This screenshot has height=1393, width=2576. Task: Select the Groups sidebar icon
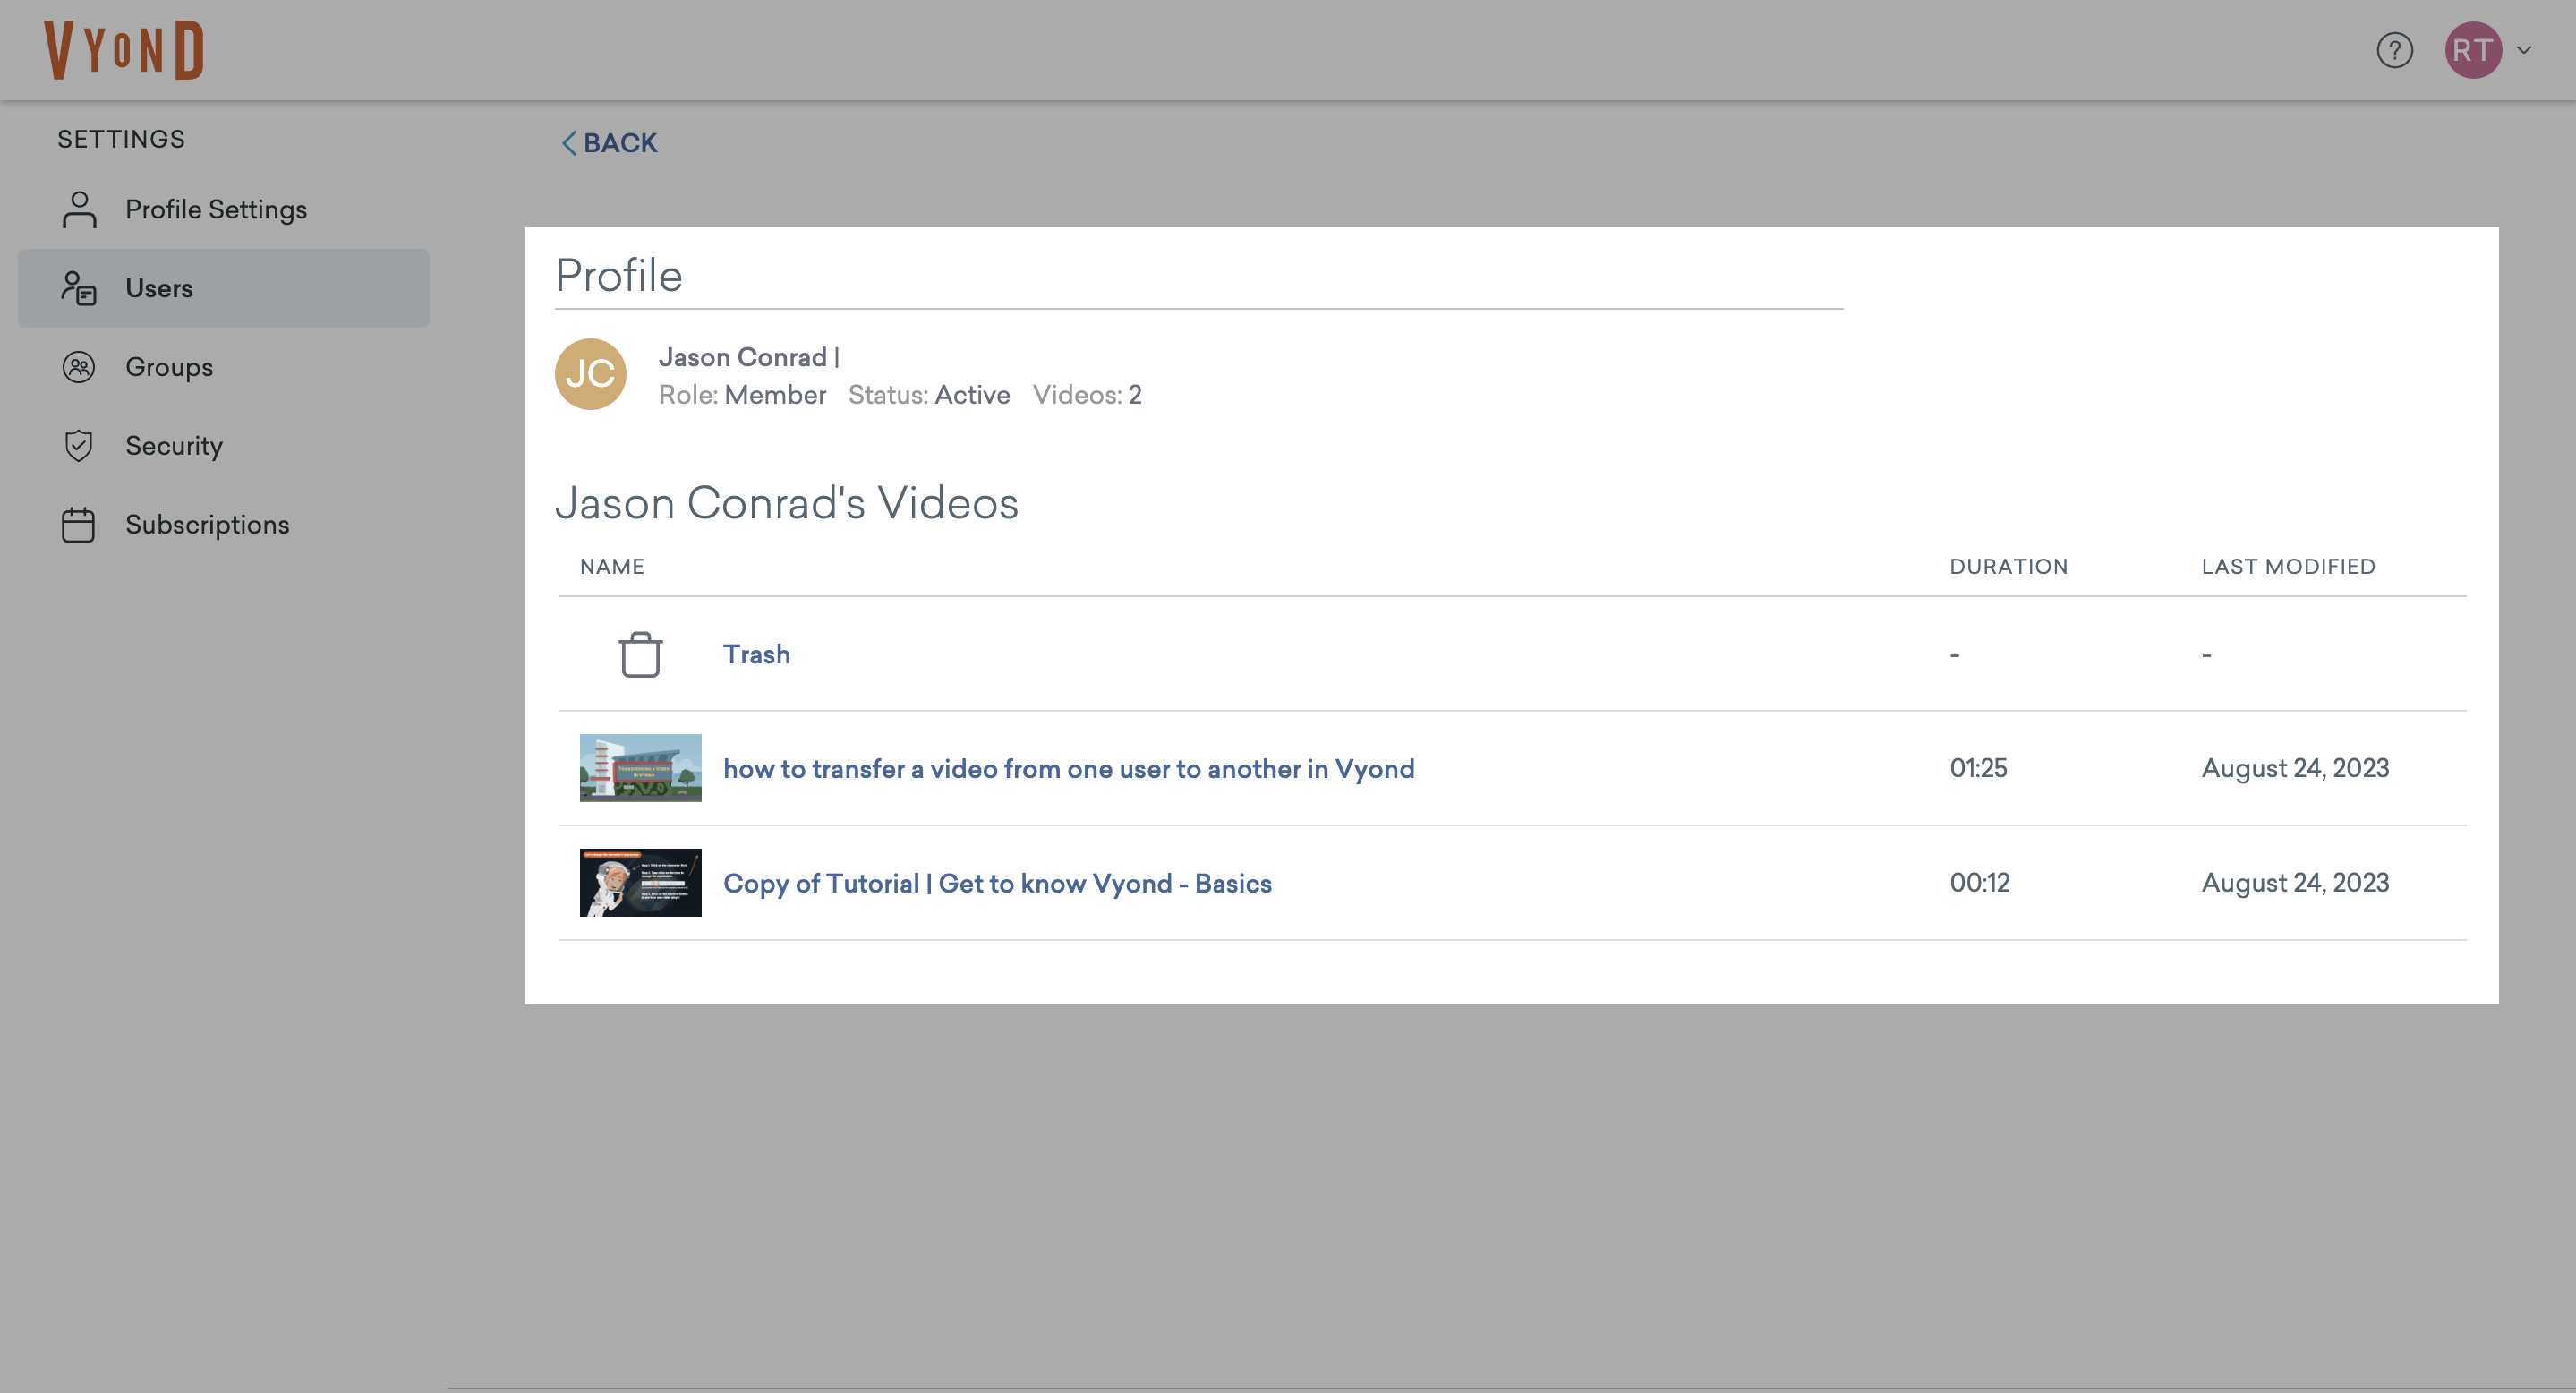tap(79, 367)
